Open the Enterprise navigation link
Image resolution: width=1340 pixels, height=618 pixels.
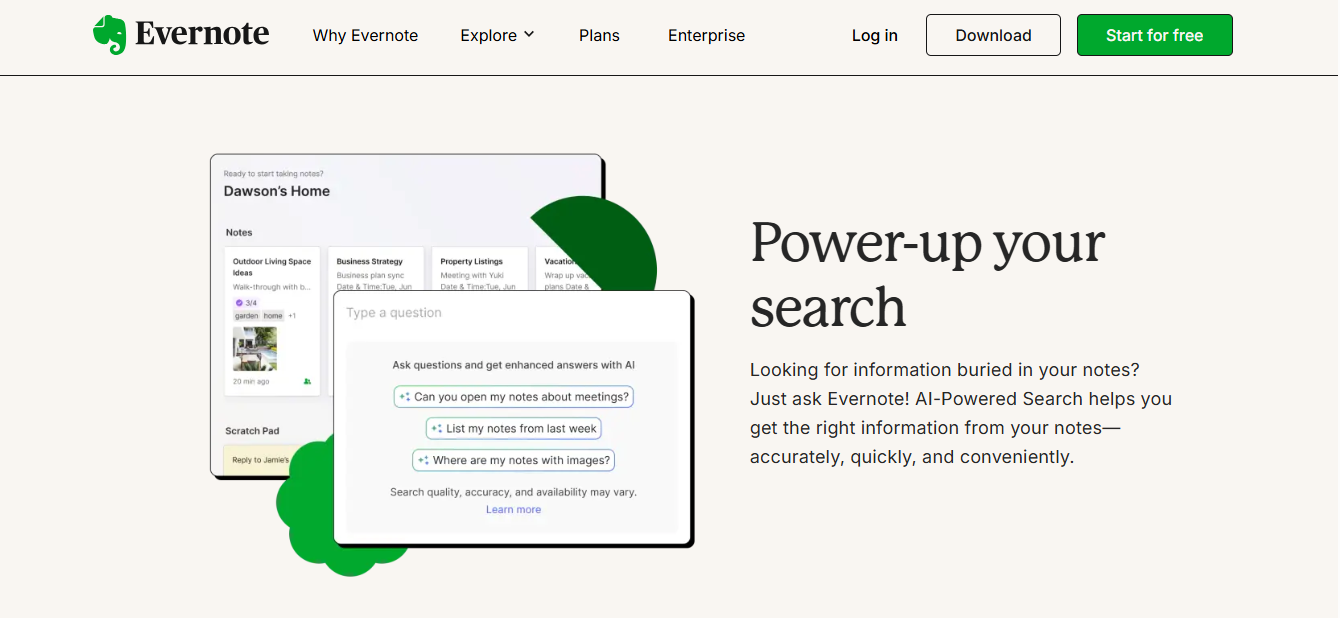706,35
